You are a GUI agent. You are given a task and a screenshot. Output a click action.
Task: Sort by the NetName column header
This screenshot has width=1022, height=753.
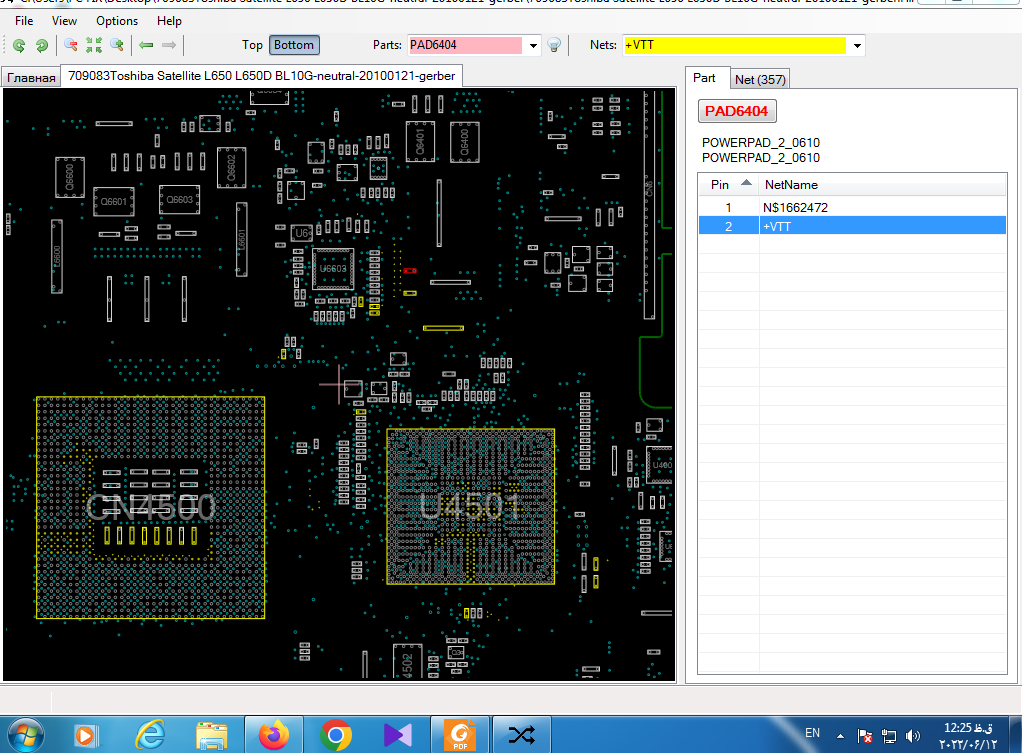point(883,185)
